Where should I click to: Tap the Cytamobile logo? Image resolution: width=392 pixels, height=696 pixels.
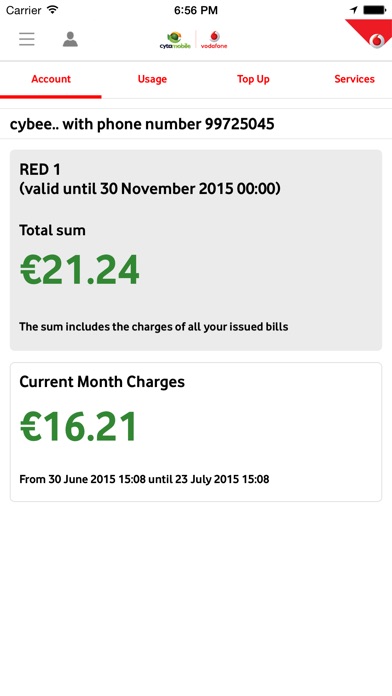(x=175, y=40)
